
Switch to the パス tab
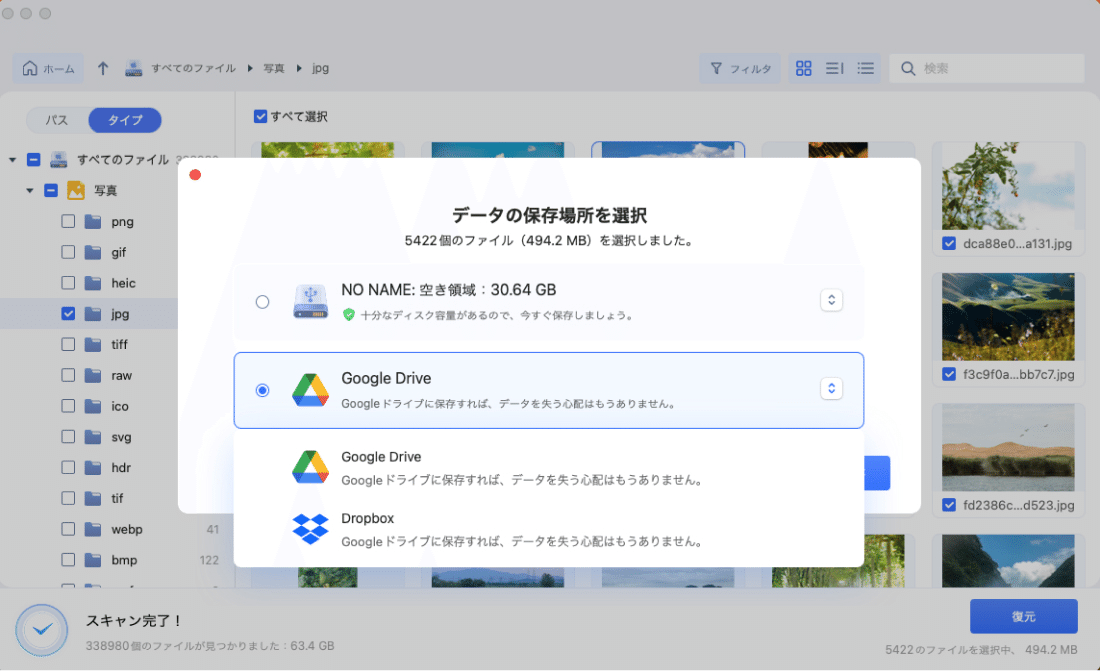[58, 120]
